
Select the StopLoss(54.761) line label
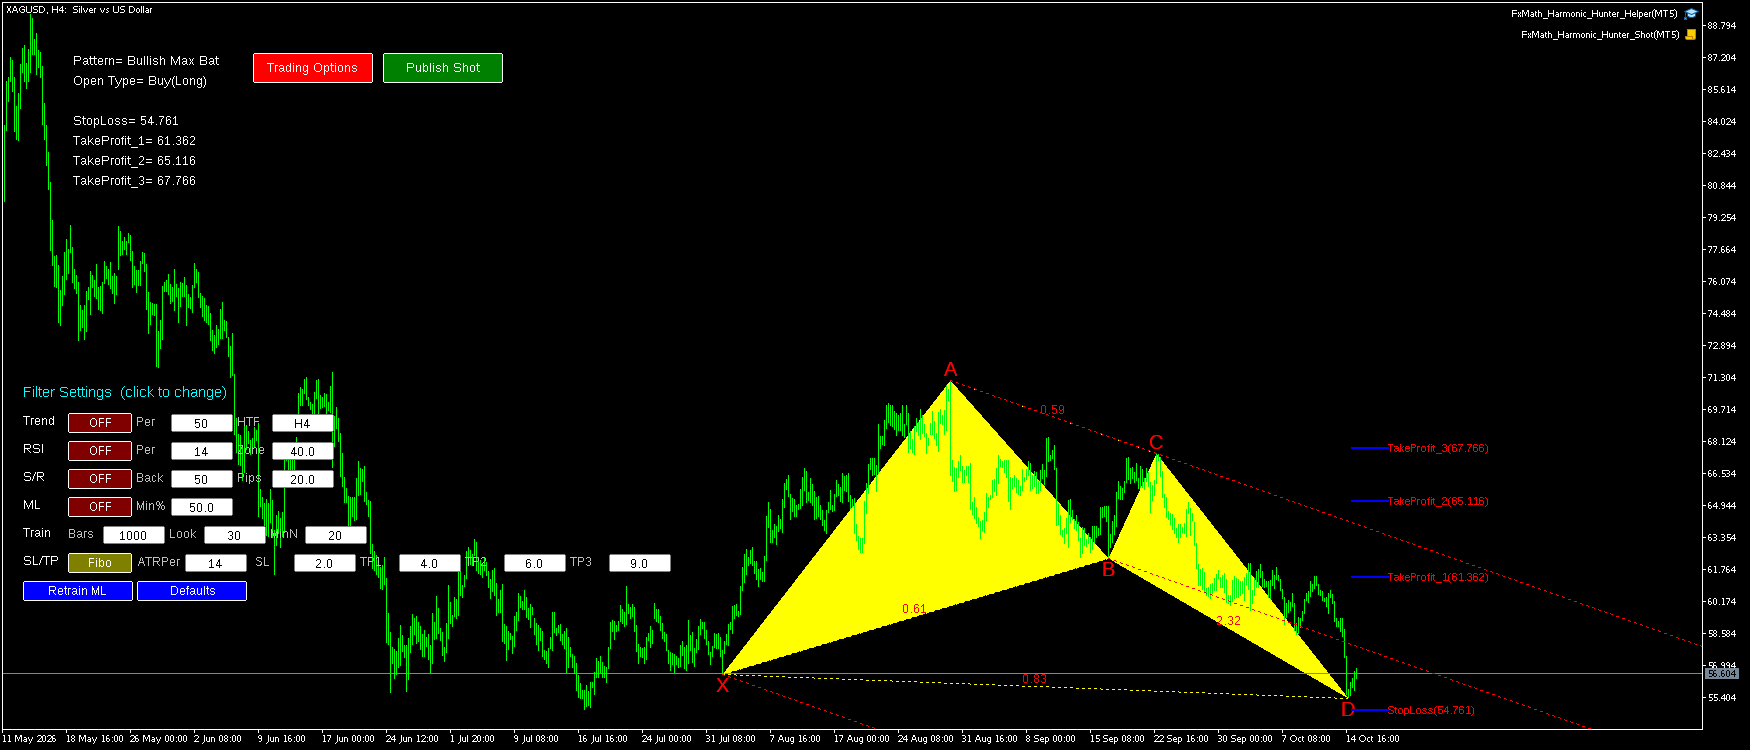point(1430,710)
